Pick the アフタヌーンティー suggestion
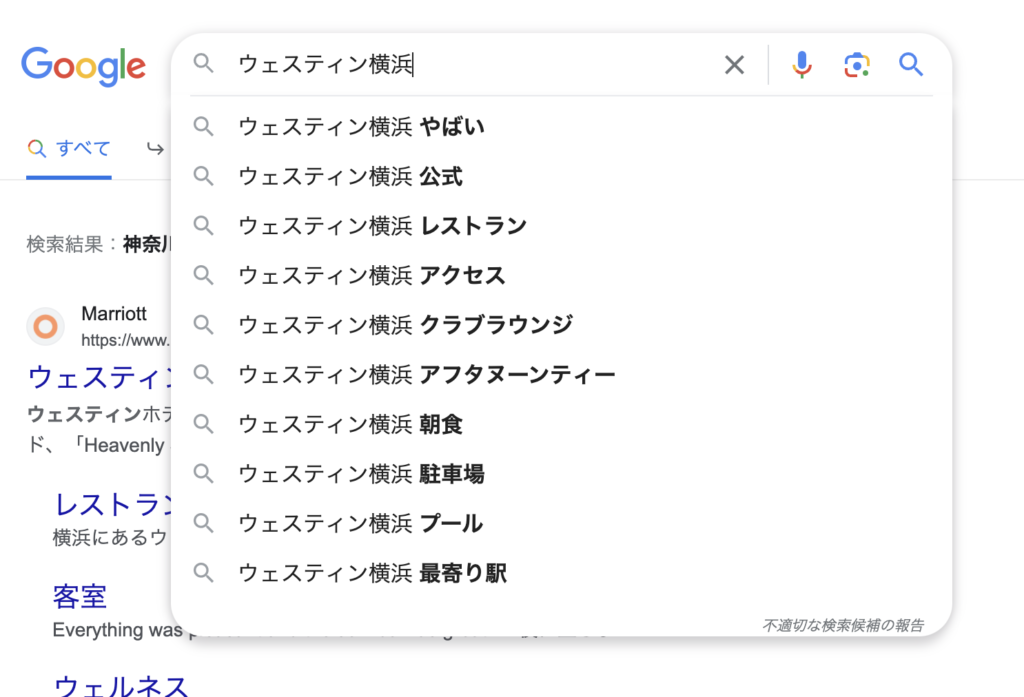 click(562, 374)
